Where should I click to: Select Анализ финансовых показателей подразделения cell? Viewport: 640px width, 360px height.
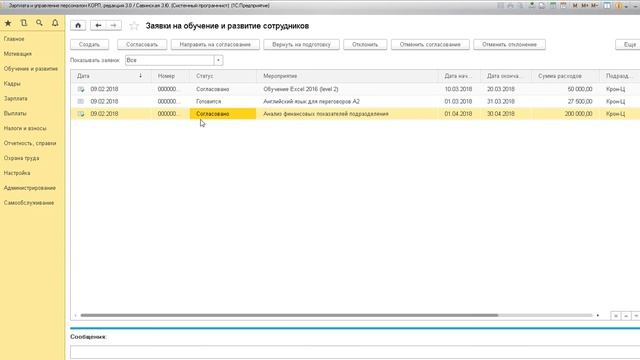[x=348, y=114]
